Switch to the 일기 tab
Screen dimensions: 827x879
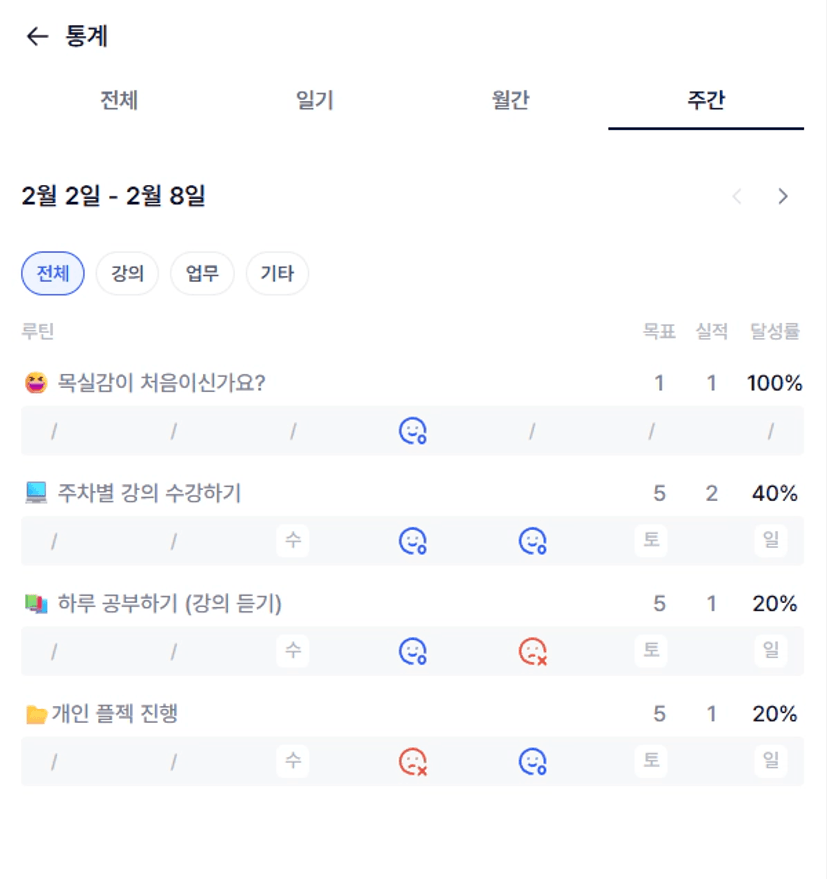click(315, 101)
